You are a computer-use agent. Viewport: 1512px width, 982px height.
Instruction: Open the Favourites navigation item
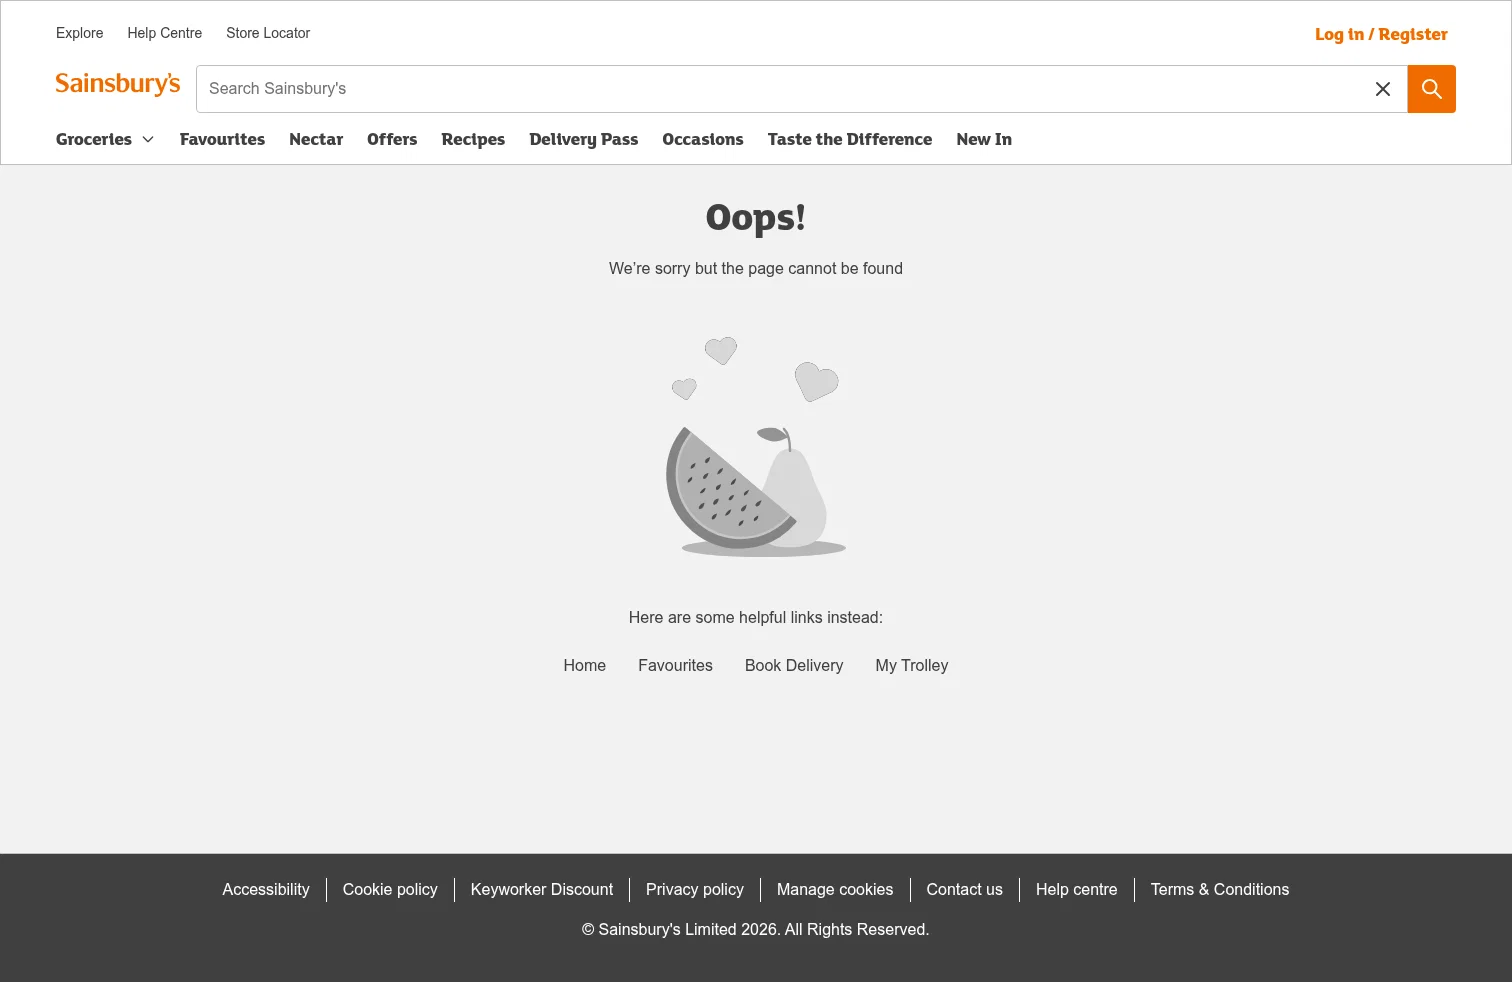(222, 139)
